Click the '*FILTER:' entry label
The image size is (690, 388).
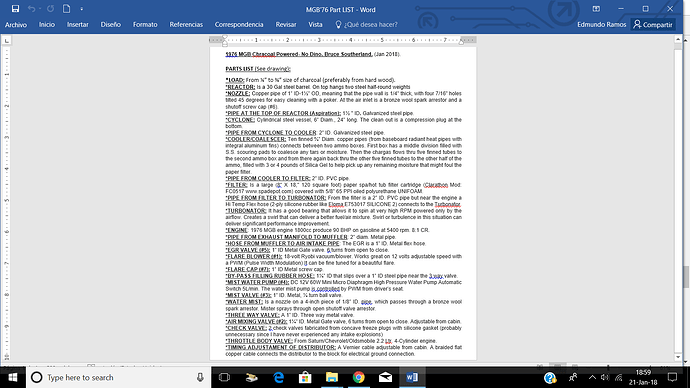coord(237,185)
